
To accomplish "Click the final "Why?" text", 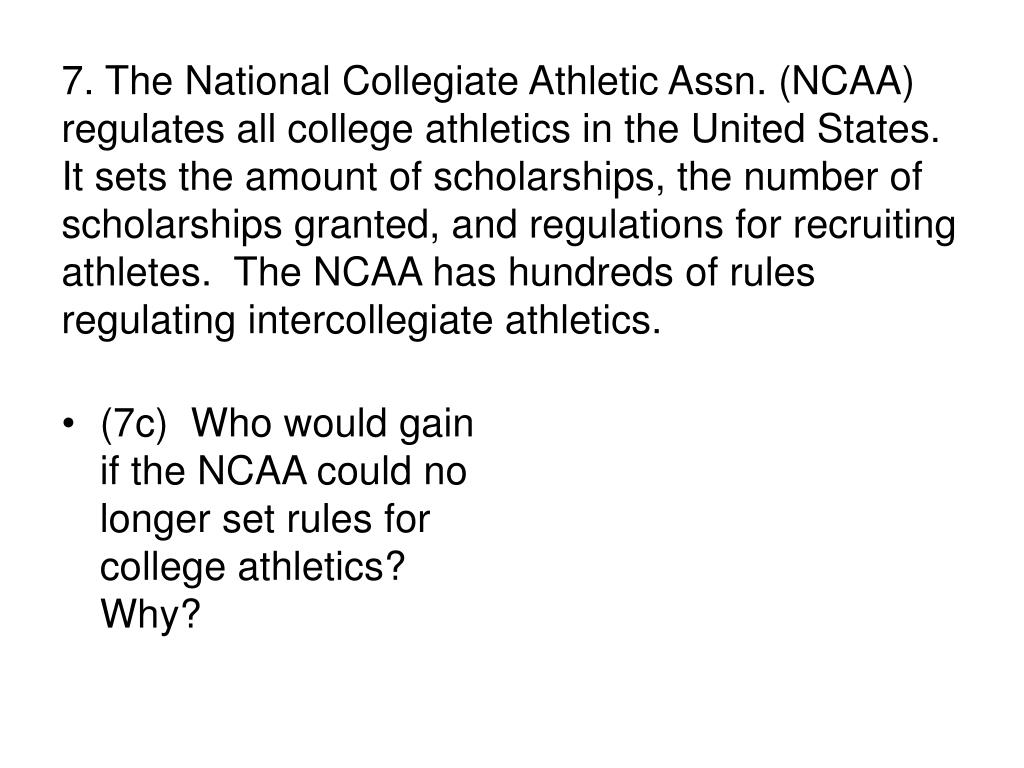I will (150, 616).
